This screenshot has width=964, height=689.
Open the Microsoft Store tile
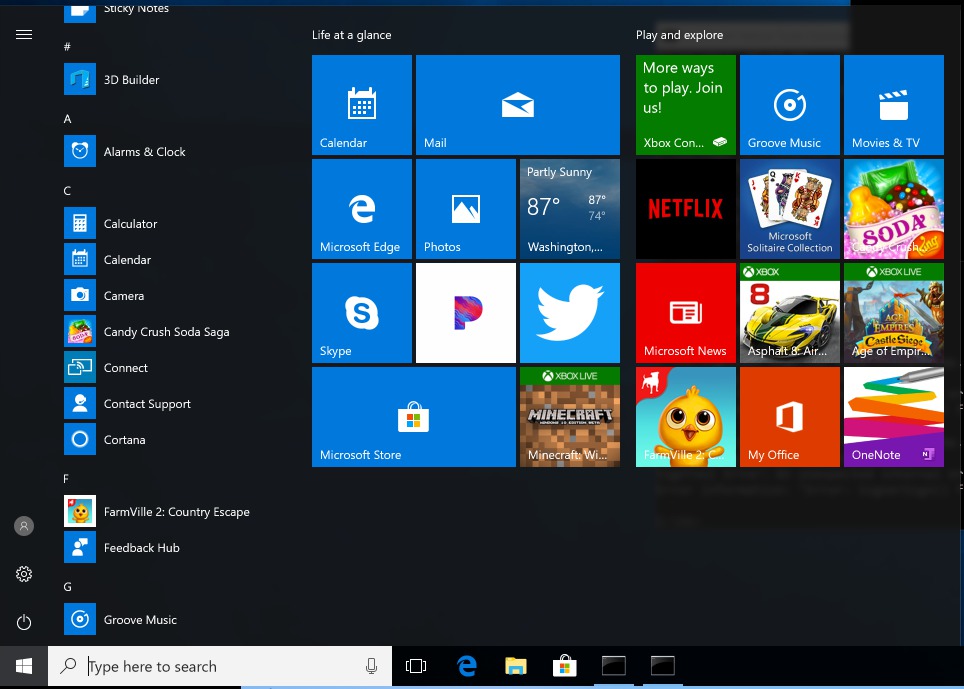[414, 417]
